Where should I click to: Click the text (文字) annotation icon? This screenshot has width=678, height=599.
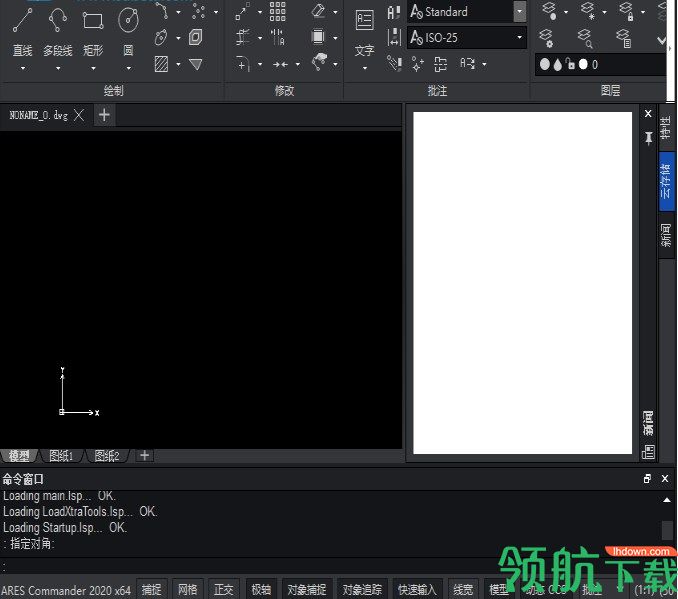click(x=364, y=20)
